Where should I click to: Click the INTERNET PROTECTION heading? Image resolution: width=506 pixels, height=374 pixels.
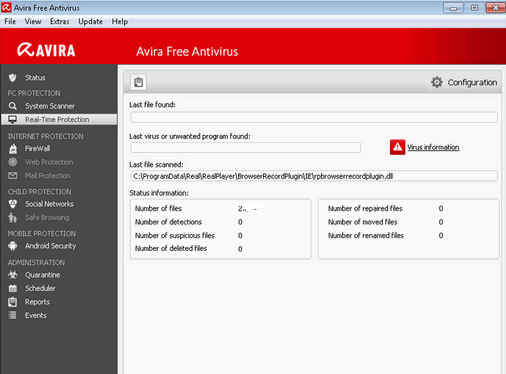coord(46,136)
